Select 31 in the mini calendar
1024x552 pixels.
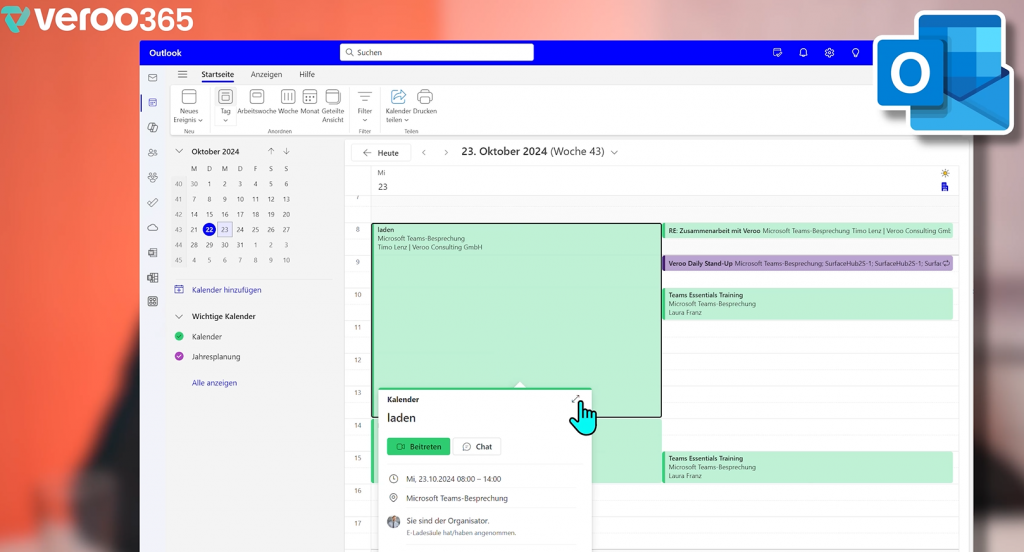click(x=240, y=245)
